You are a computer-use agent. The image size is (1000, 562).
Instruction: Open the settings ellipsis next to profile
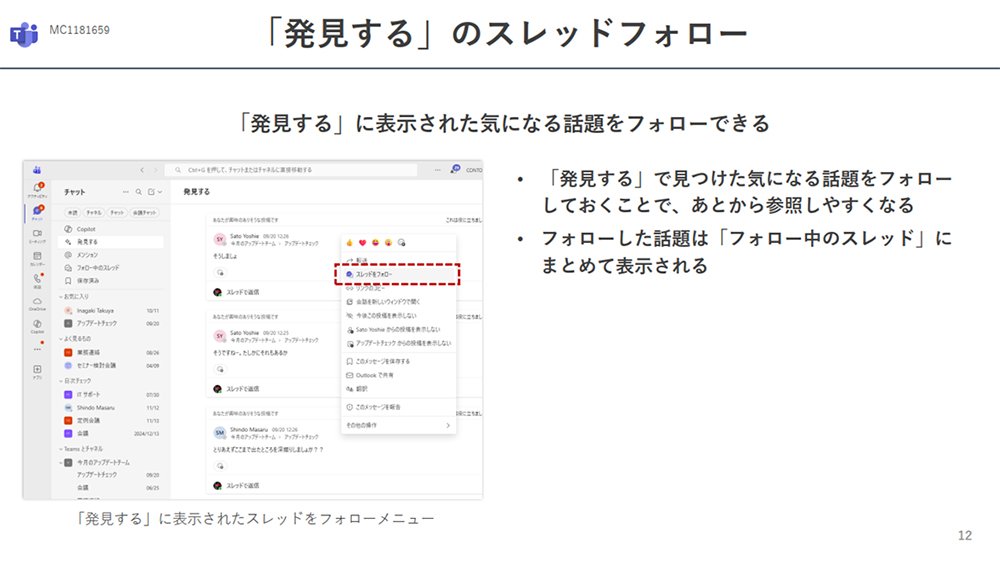pyautogui.click(x=438, y=170)
